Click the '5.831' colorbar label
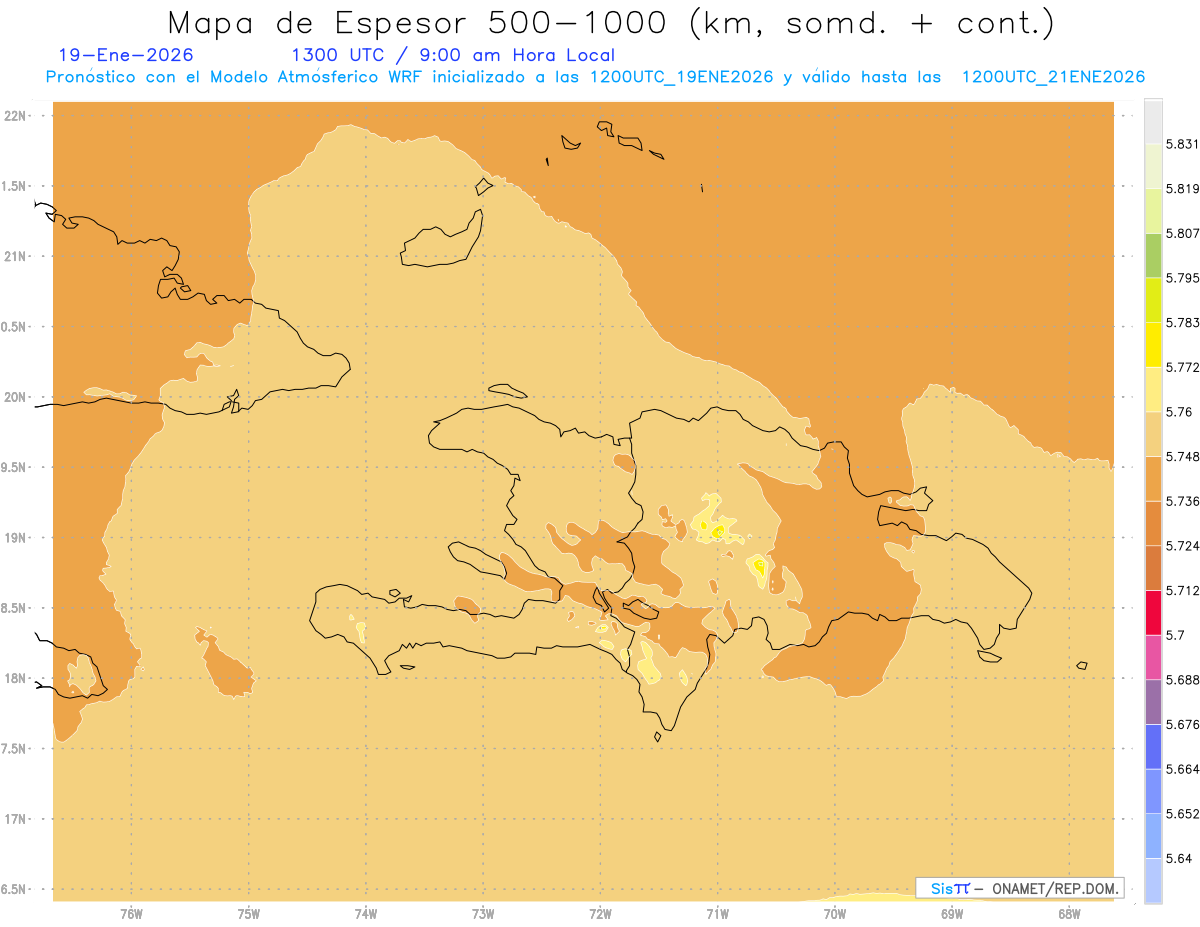Viewport: 1200px width, 927px height. (1182, 144)
